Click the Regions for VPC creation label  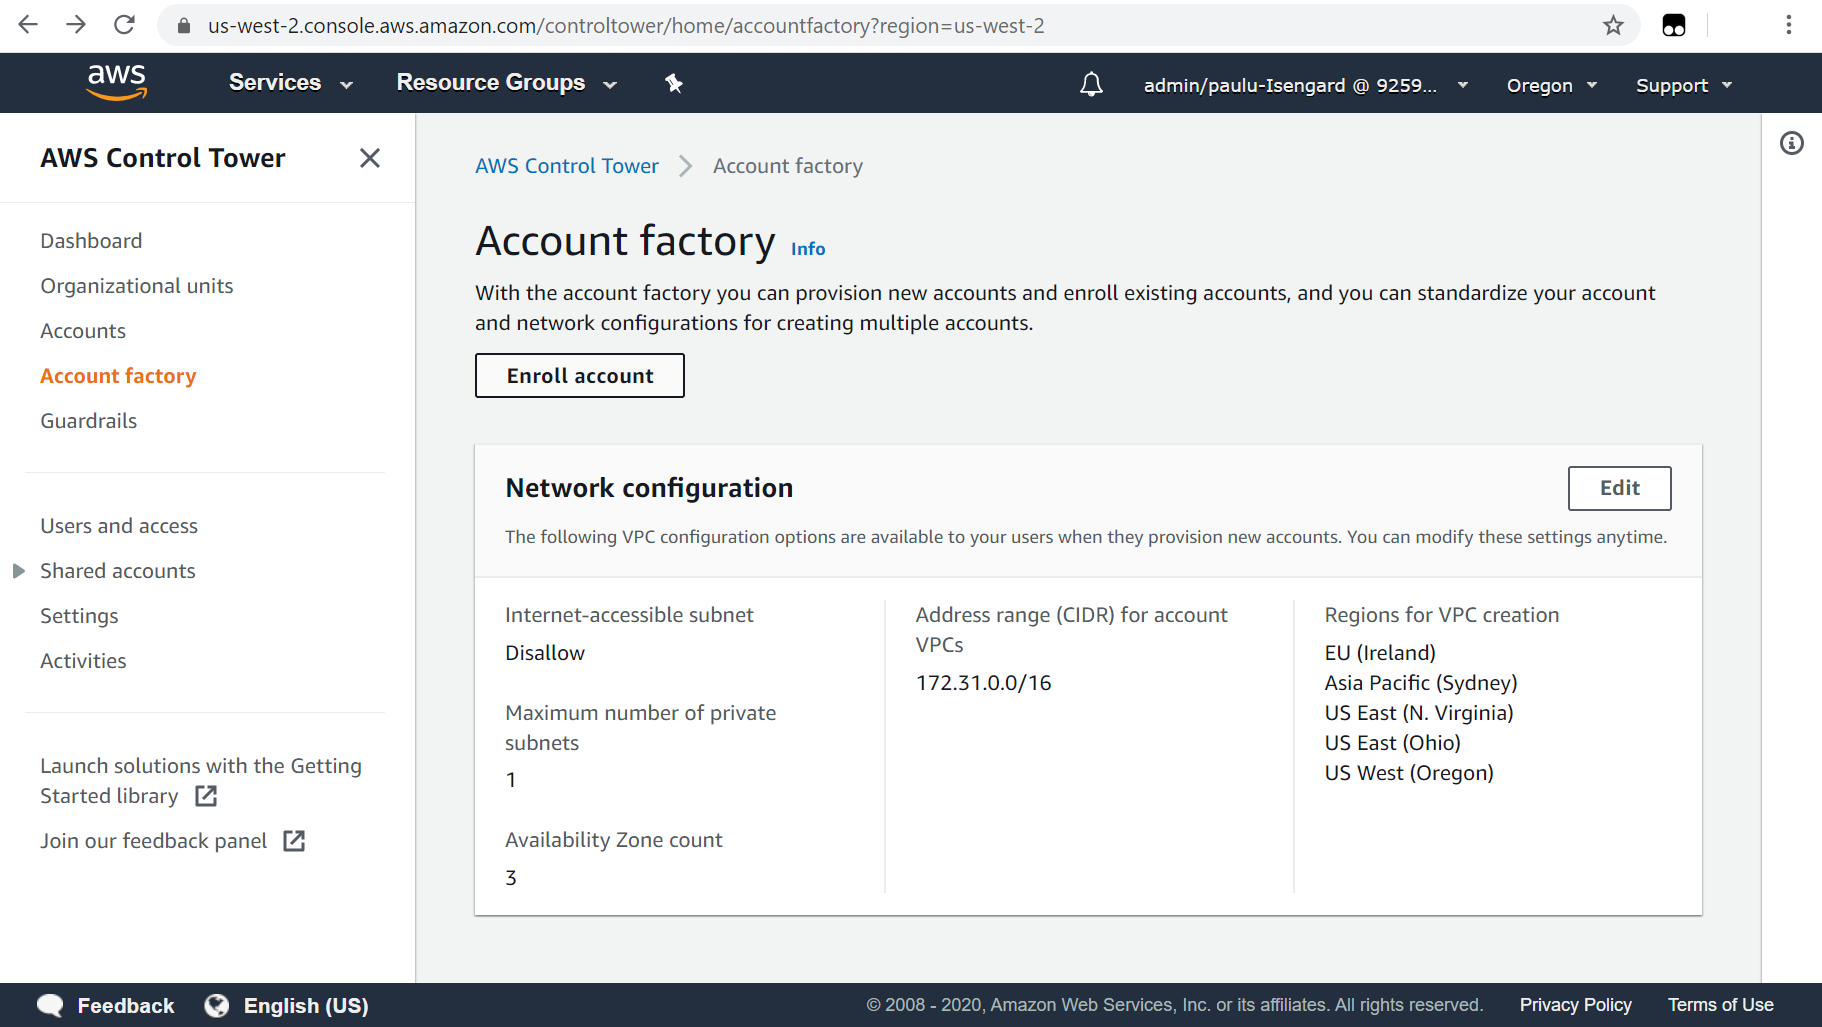(x=1442, y=615)
